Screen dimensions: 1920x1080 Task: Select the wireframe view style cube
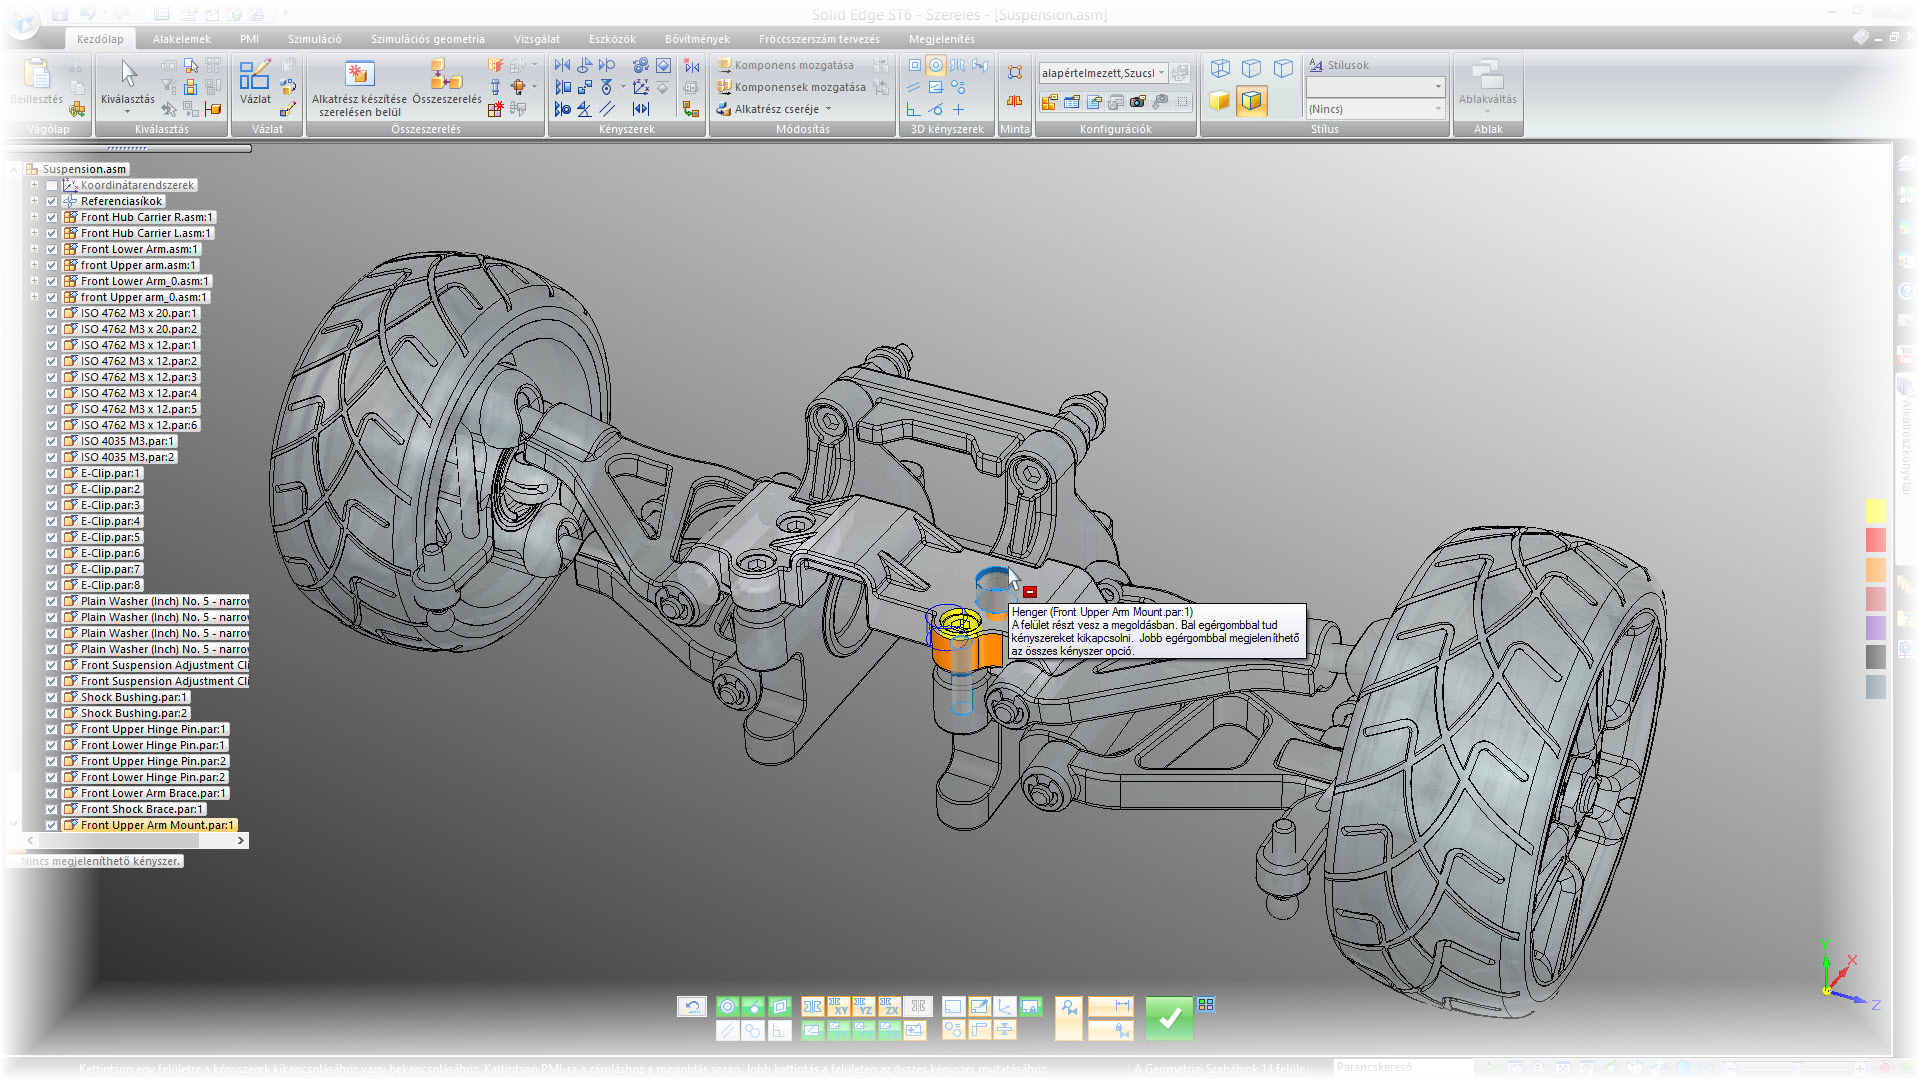pyautogui.click(x=1220, y=68)
